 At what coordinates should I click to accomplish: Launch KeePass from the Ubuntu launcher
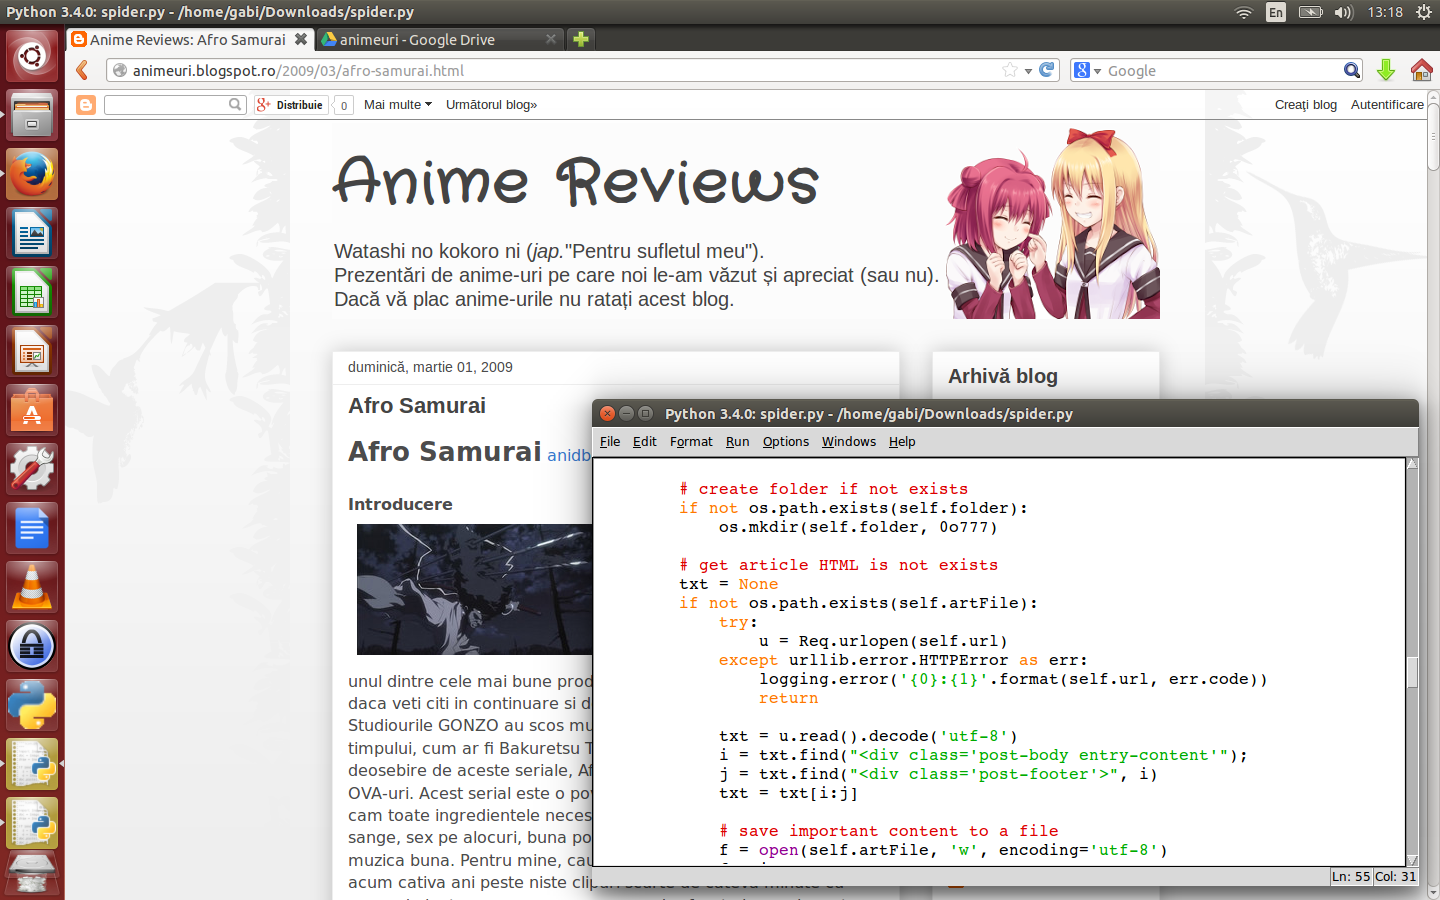[31, 646]
